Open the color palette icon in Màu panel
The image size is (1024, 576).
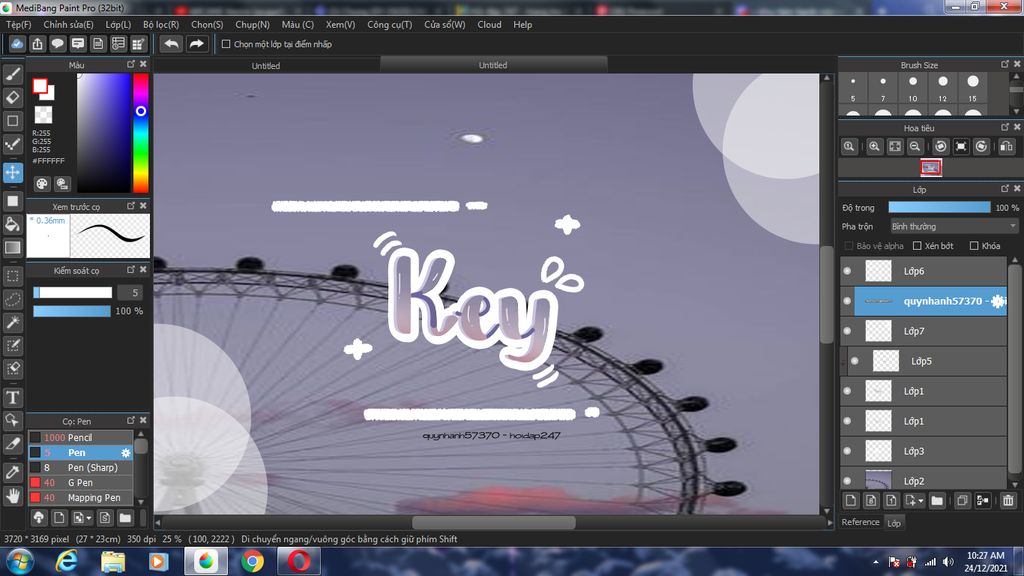click(42, 184)
